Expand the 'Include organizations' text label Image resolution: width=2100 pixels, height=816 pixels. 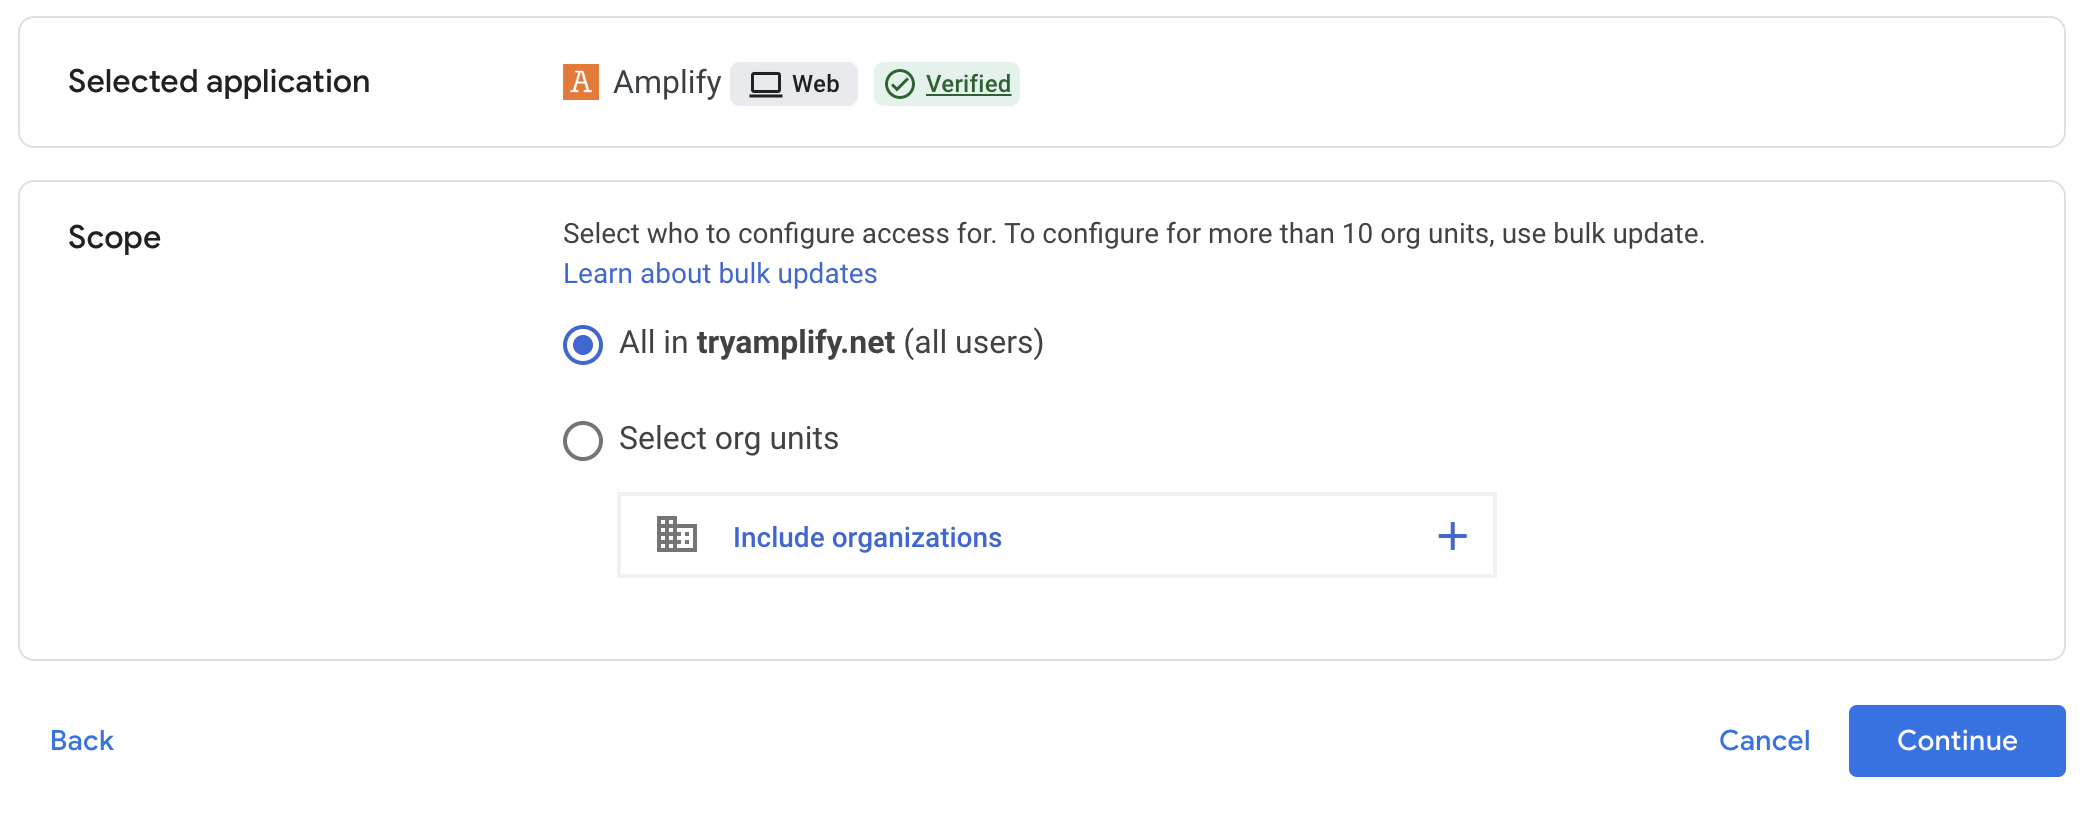pos(867,537)
